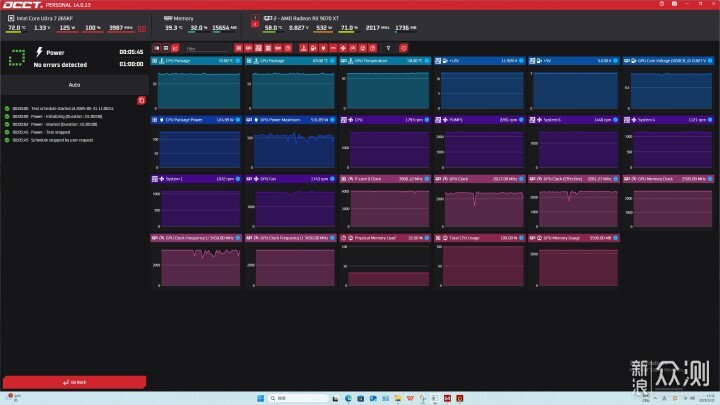720x405 pixels.
Task: Toggle the fan sensor filter icon
Action: tap(343, 48)
